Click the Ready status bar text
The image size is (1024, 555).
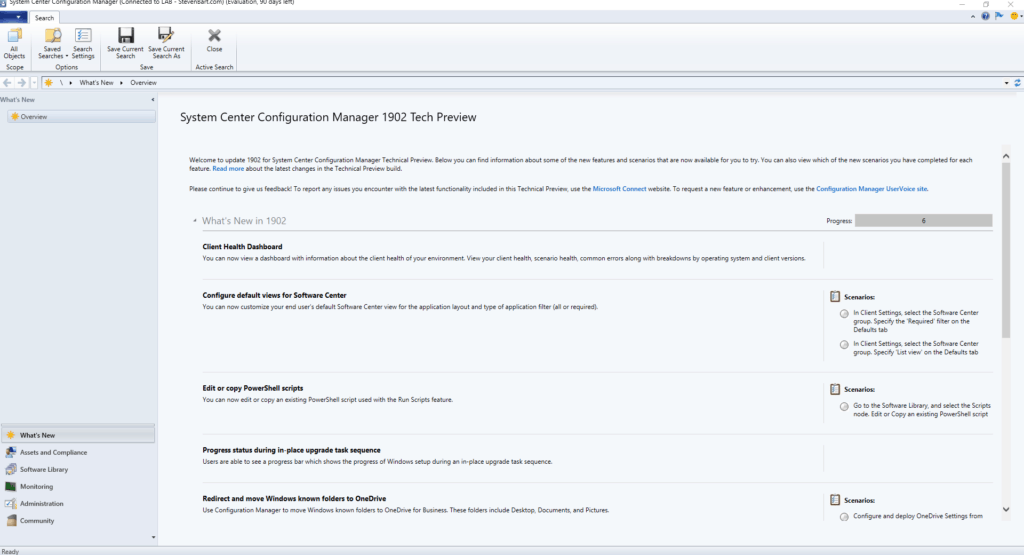[x=10, y=551]
